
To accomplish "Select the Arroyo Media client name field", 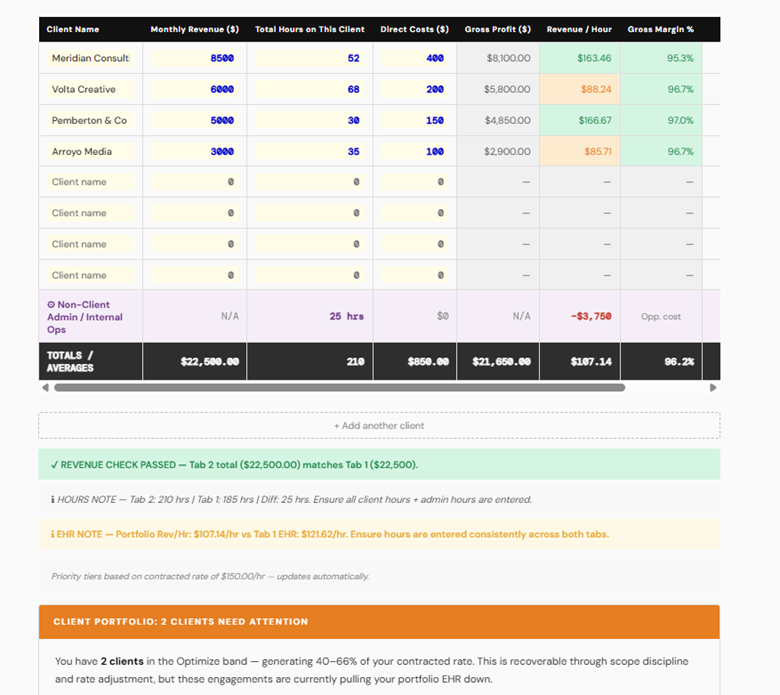I will (x=91, y=152).
